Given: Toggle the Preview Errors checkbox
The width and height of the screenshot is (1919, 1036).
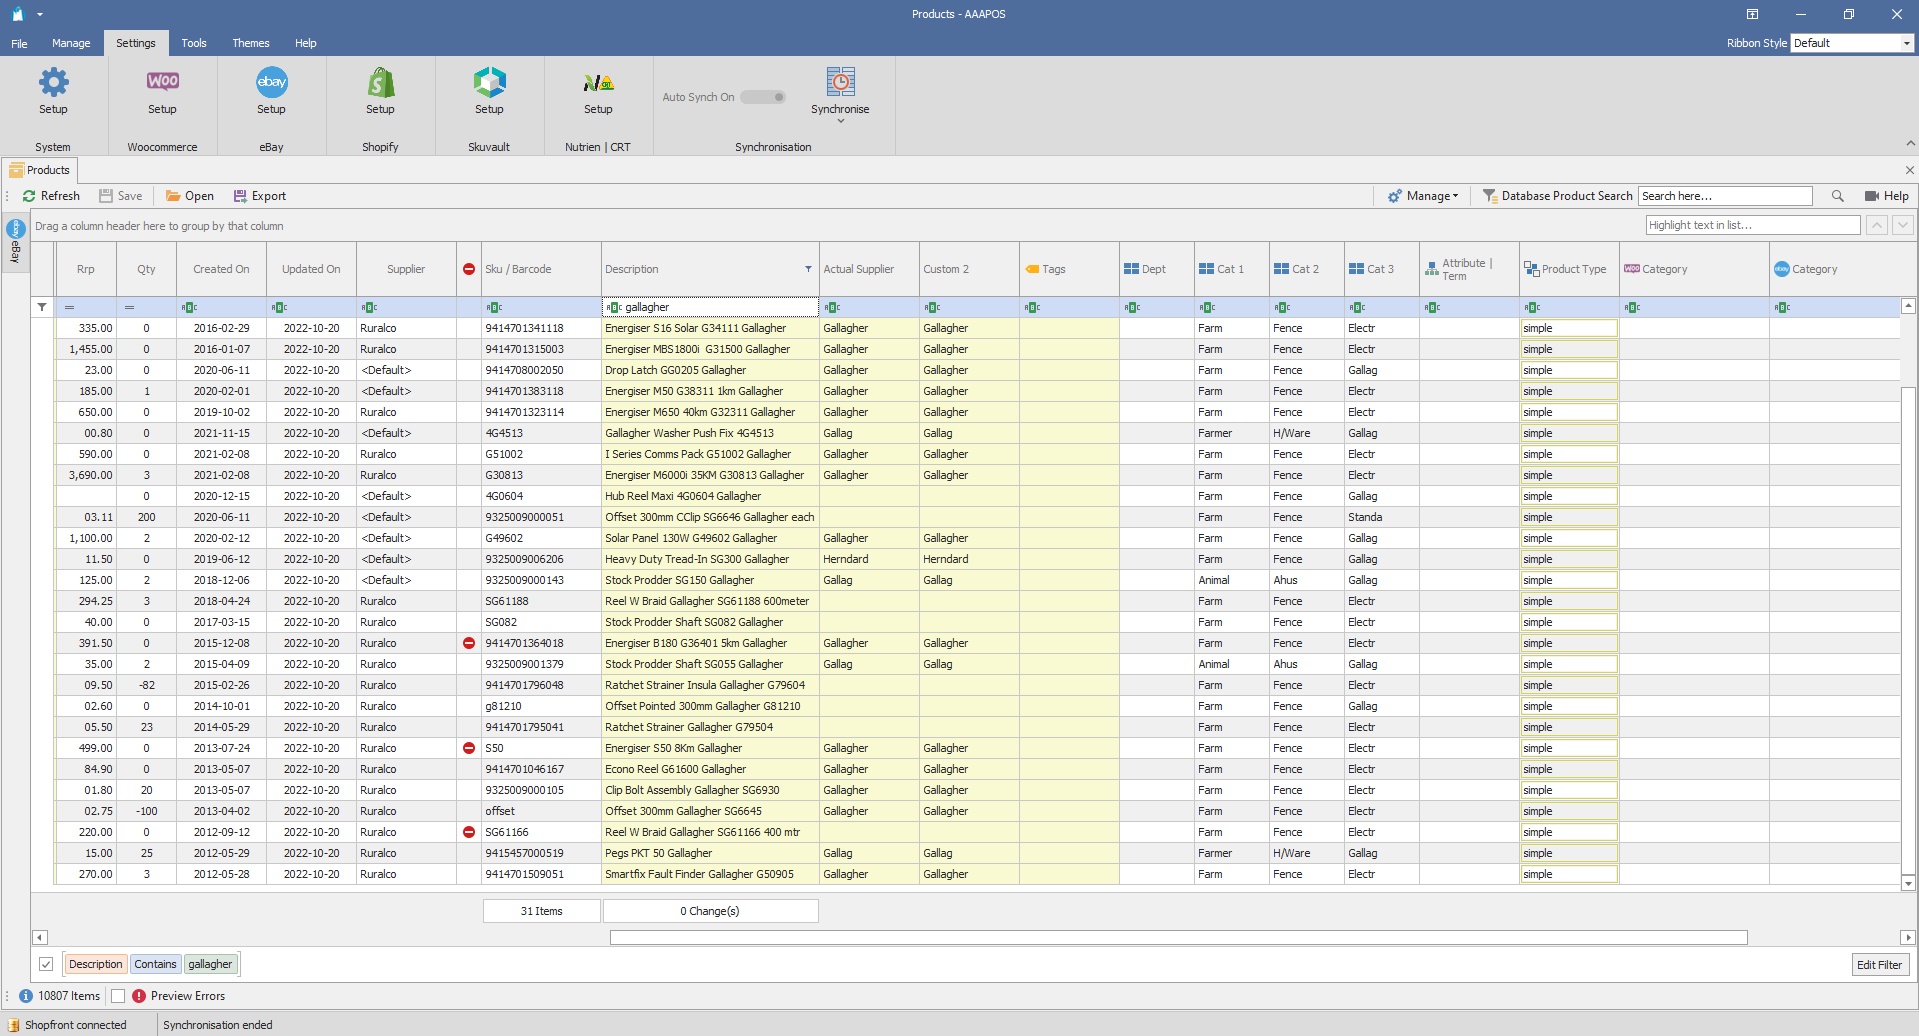Looking at the screenshot, I should click(118, 996).
